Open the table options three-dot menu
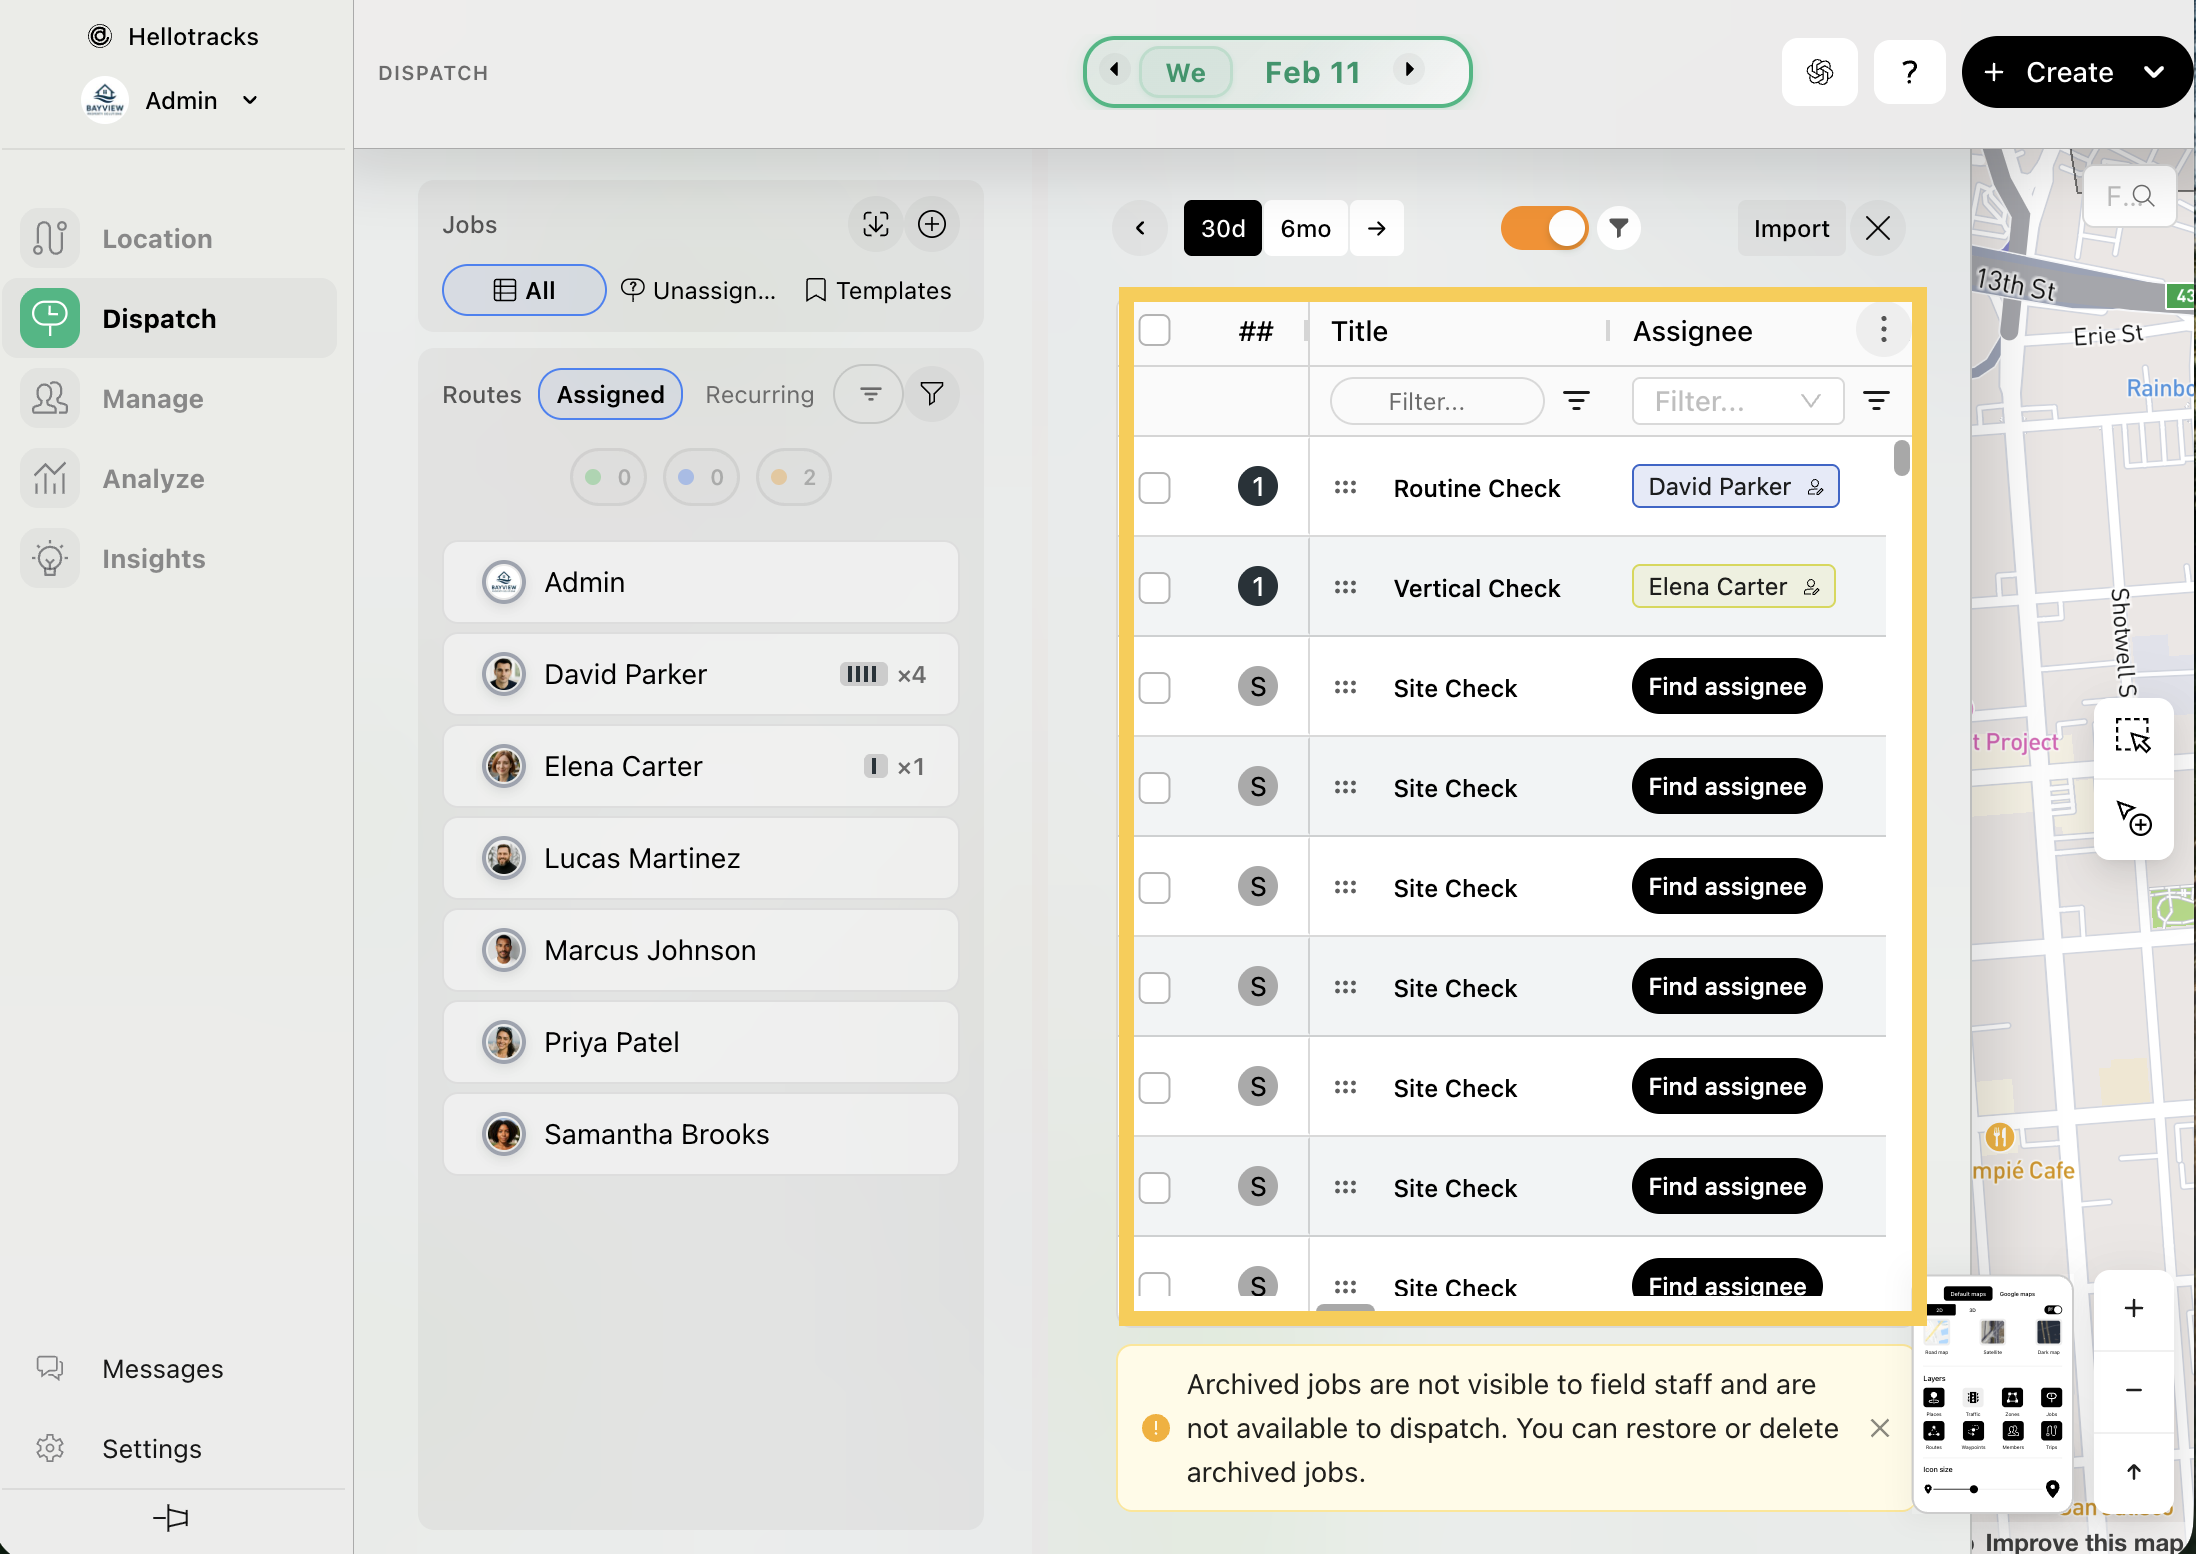2196x1554 pixels. point(1883,330)
